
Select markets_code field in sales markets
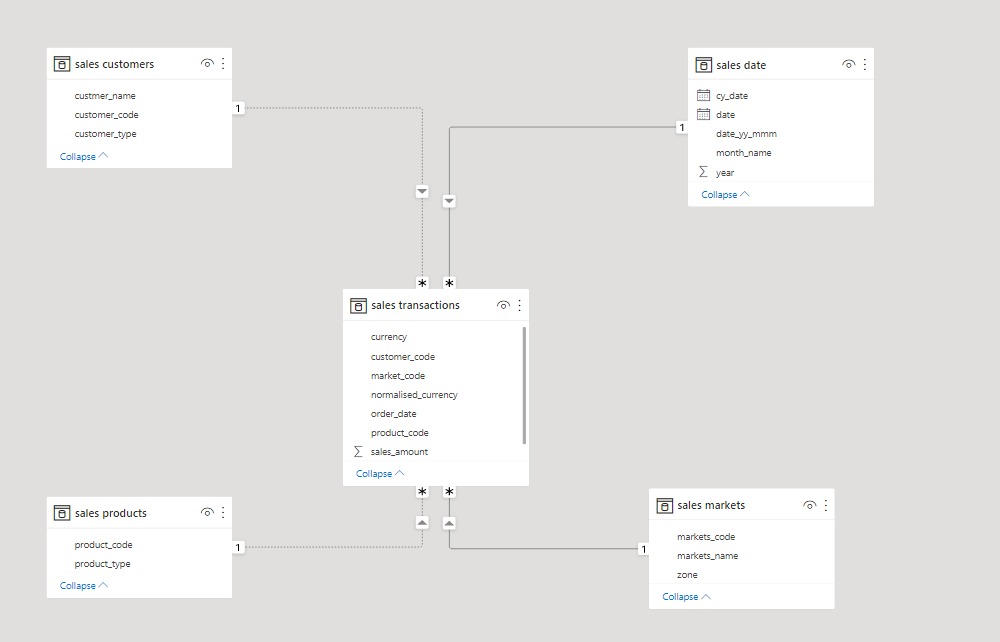706,537
